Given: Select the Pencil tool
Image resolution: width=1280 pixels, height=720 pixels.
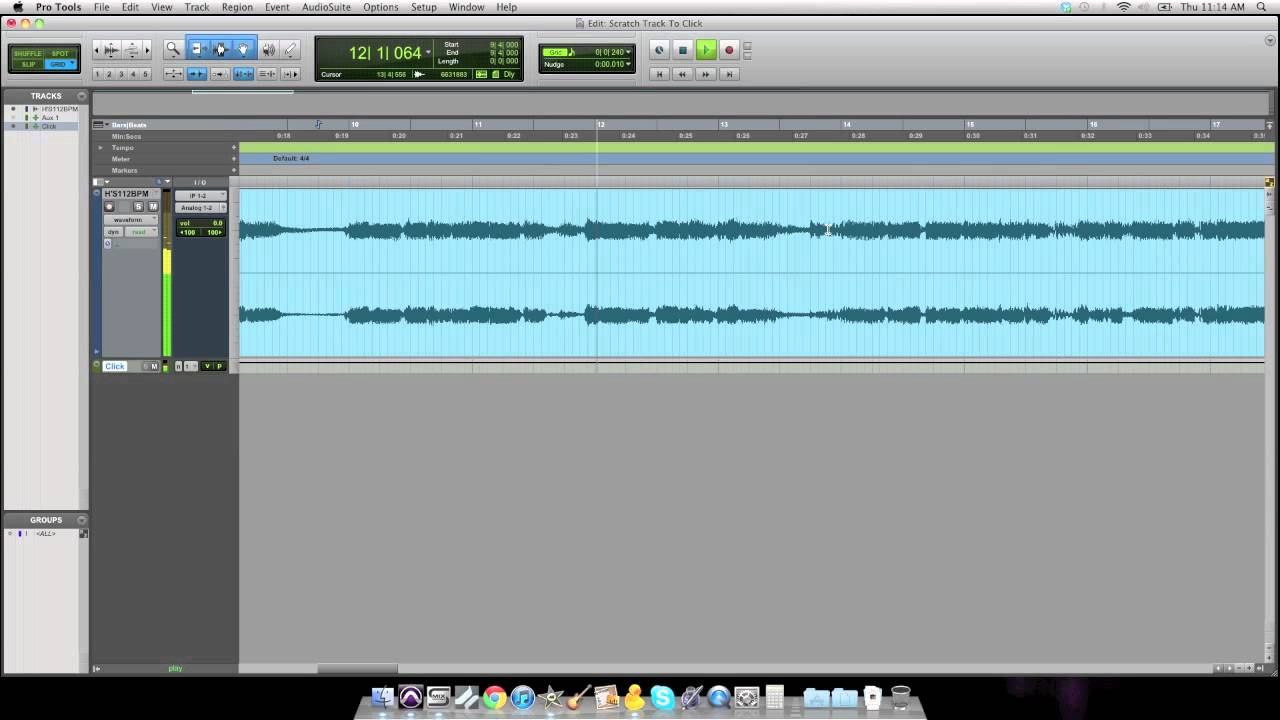Looking at the screenshot, I should 290,49.
